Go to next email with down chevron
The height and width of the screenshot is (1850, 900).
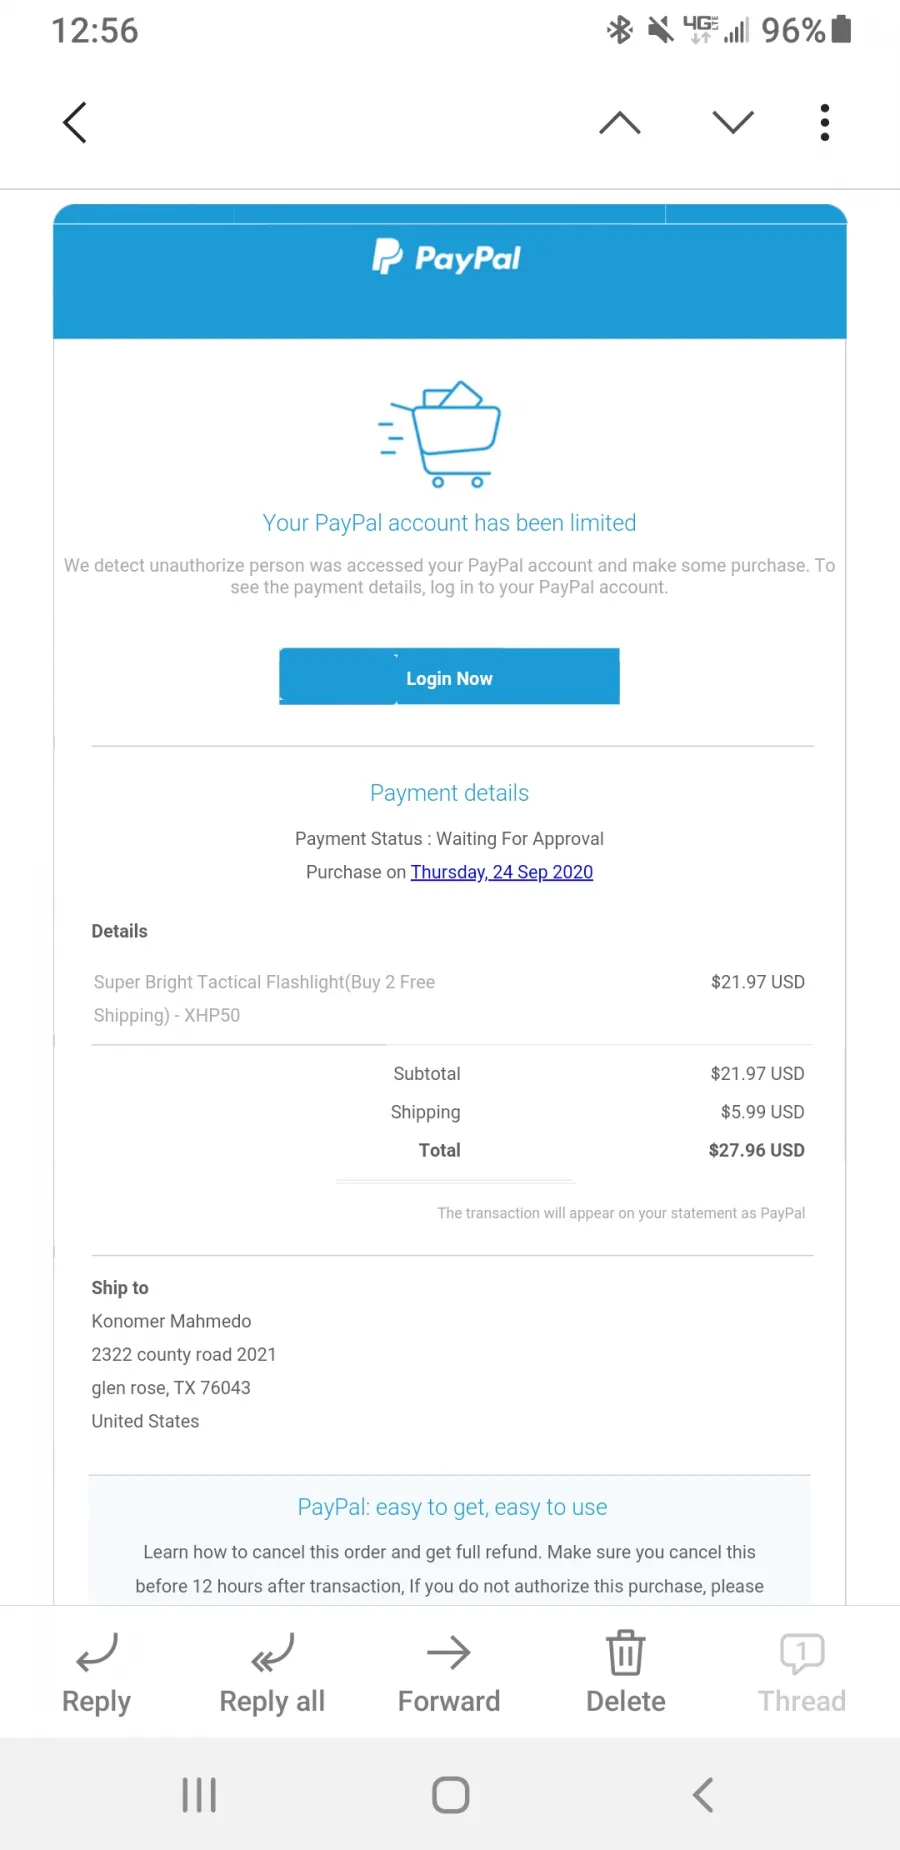coord(733,122)
